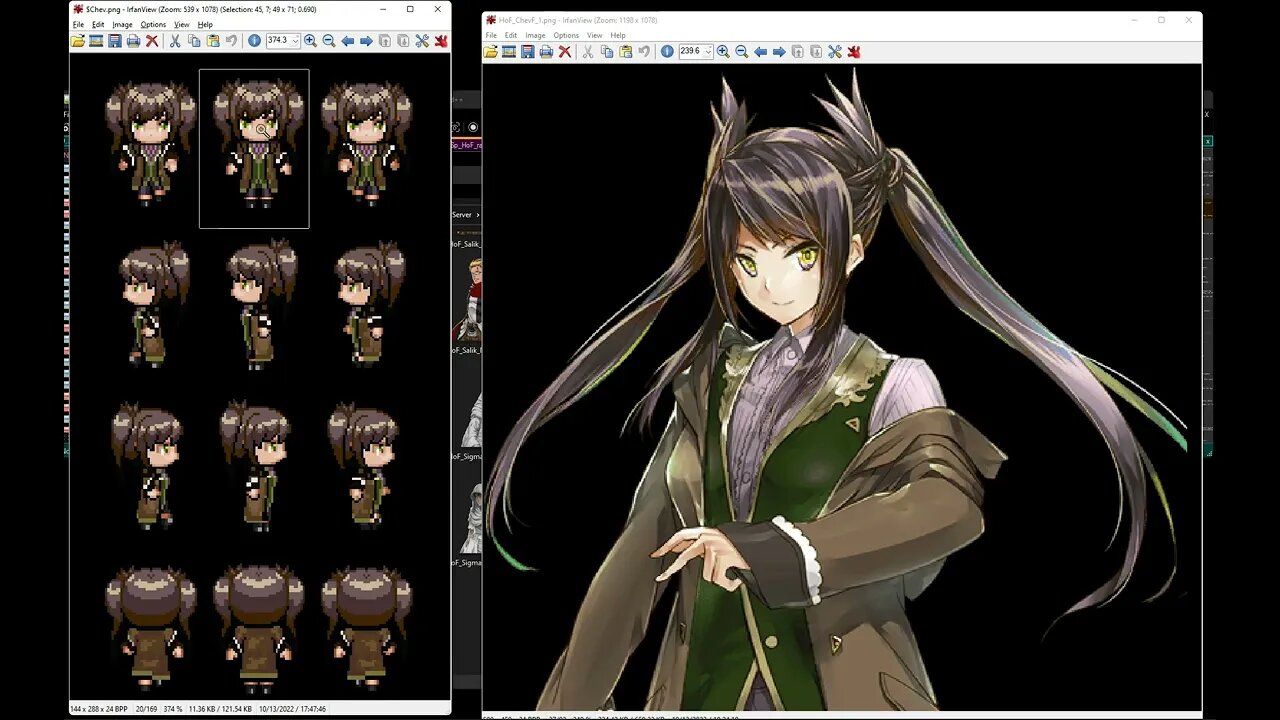Viewport: 1280px width, 720px height.
Task: Click Zoom Out magnifier in HoF_ChevF_1.png window
Action: [742, 51]
